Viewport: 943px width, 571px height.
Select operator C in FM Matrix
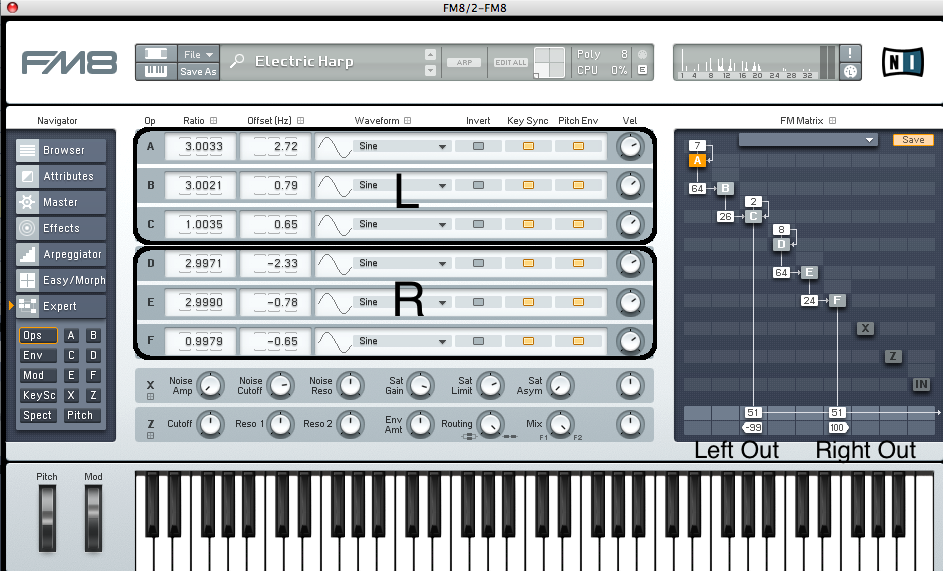tap(753, 216)
